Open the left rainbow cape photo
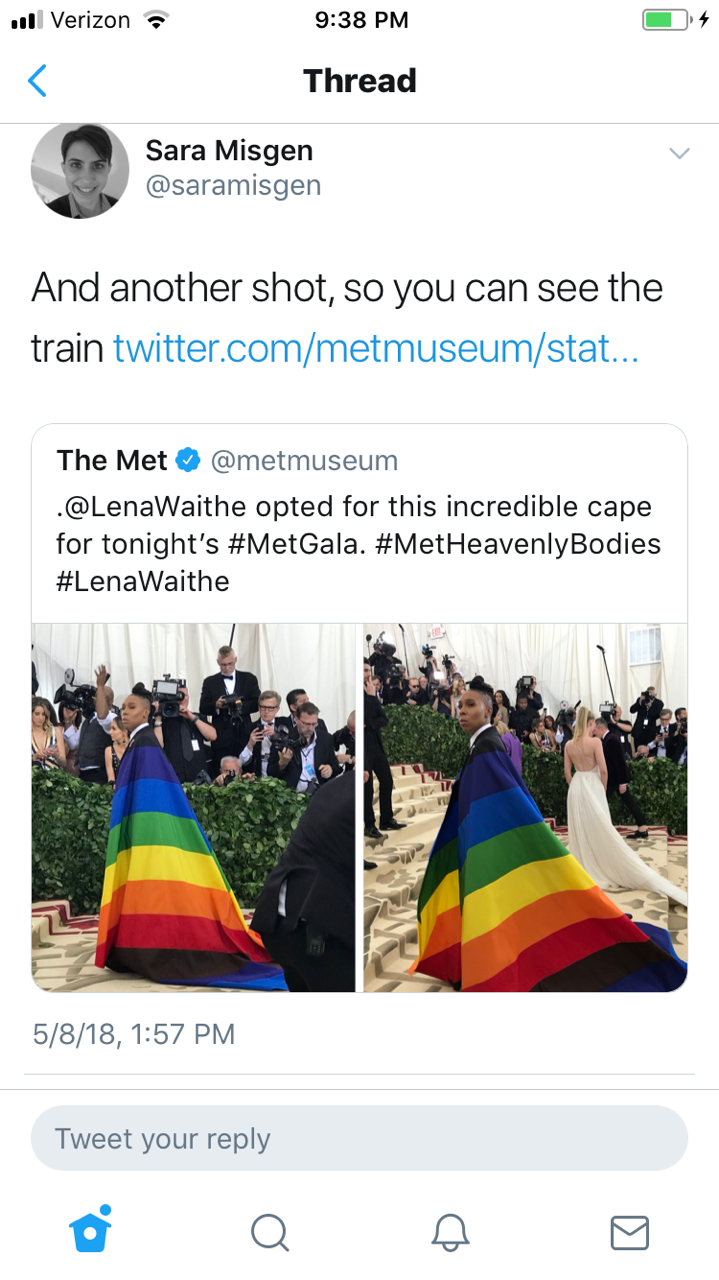 point(194,807)
